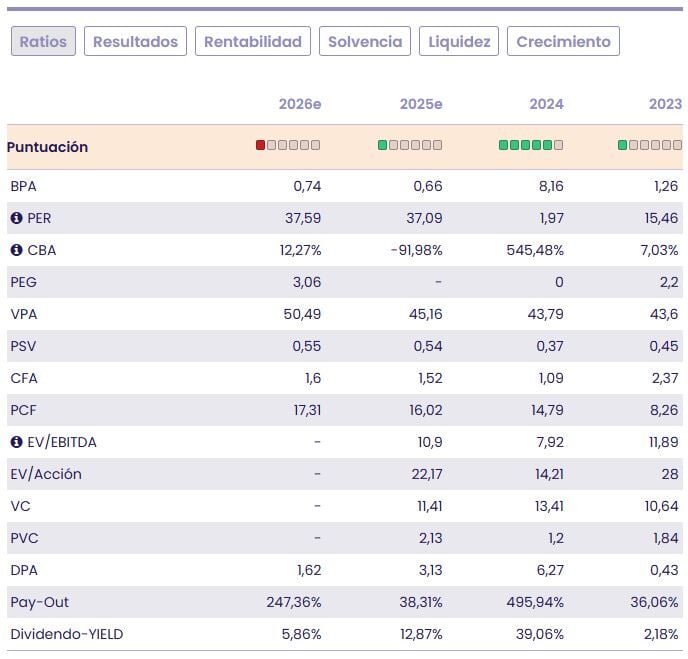Click the 2024 green score indicator
The image size is (688, 659).
pyautogui.click(x=531, y=145)
